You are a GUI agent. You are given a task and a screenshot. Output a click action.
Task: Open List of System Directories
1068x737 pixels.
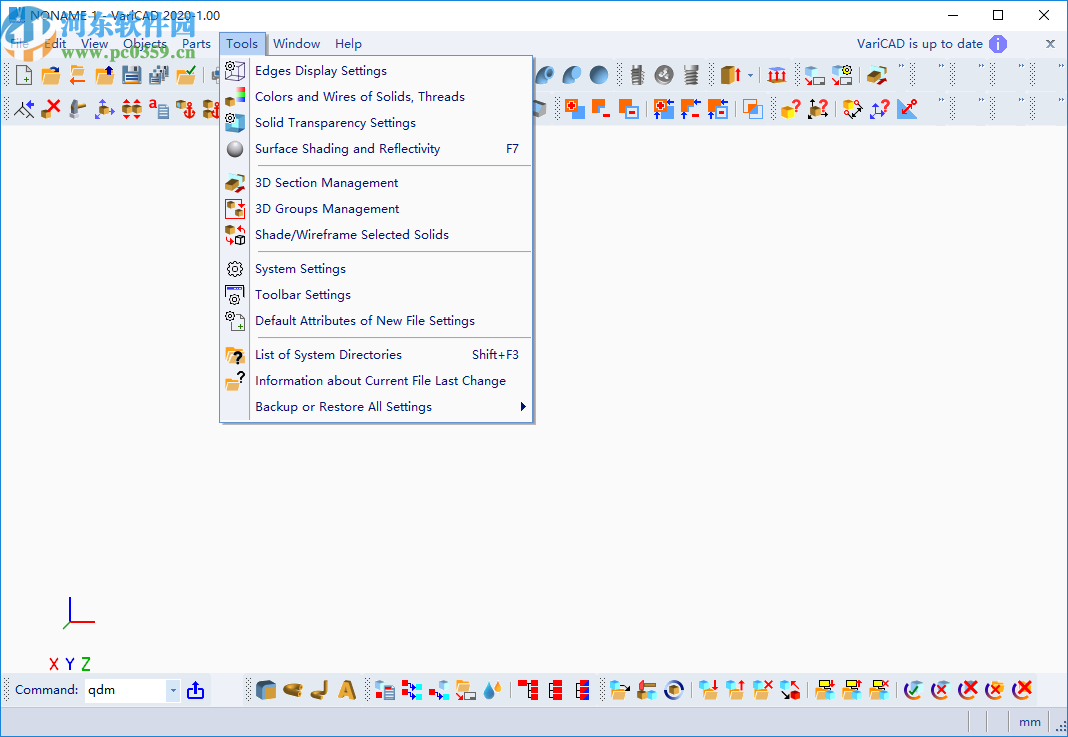point(376,354)
